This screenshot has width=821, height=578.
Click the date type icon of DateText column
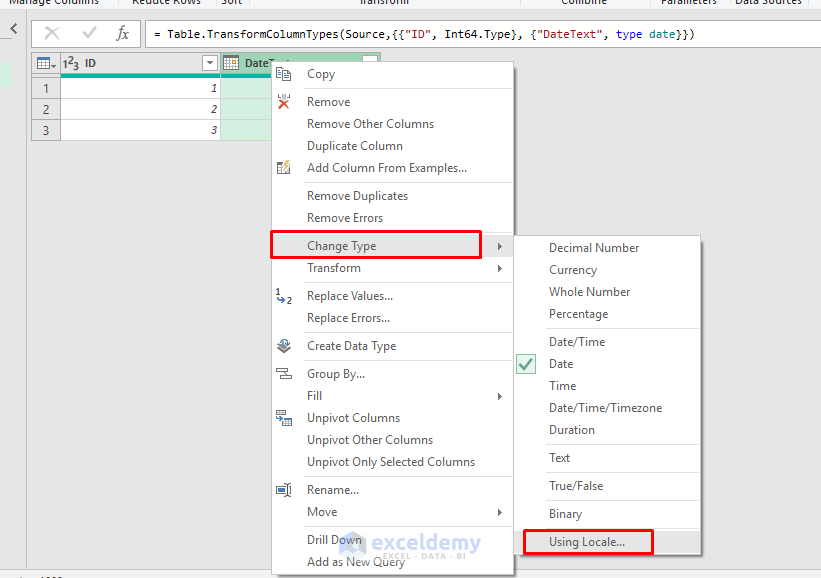coord(231,63)
